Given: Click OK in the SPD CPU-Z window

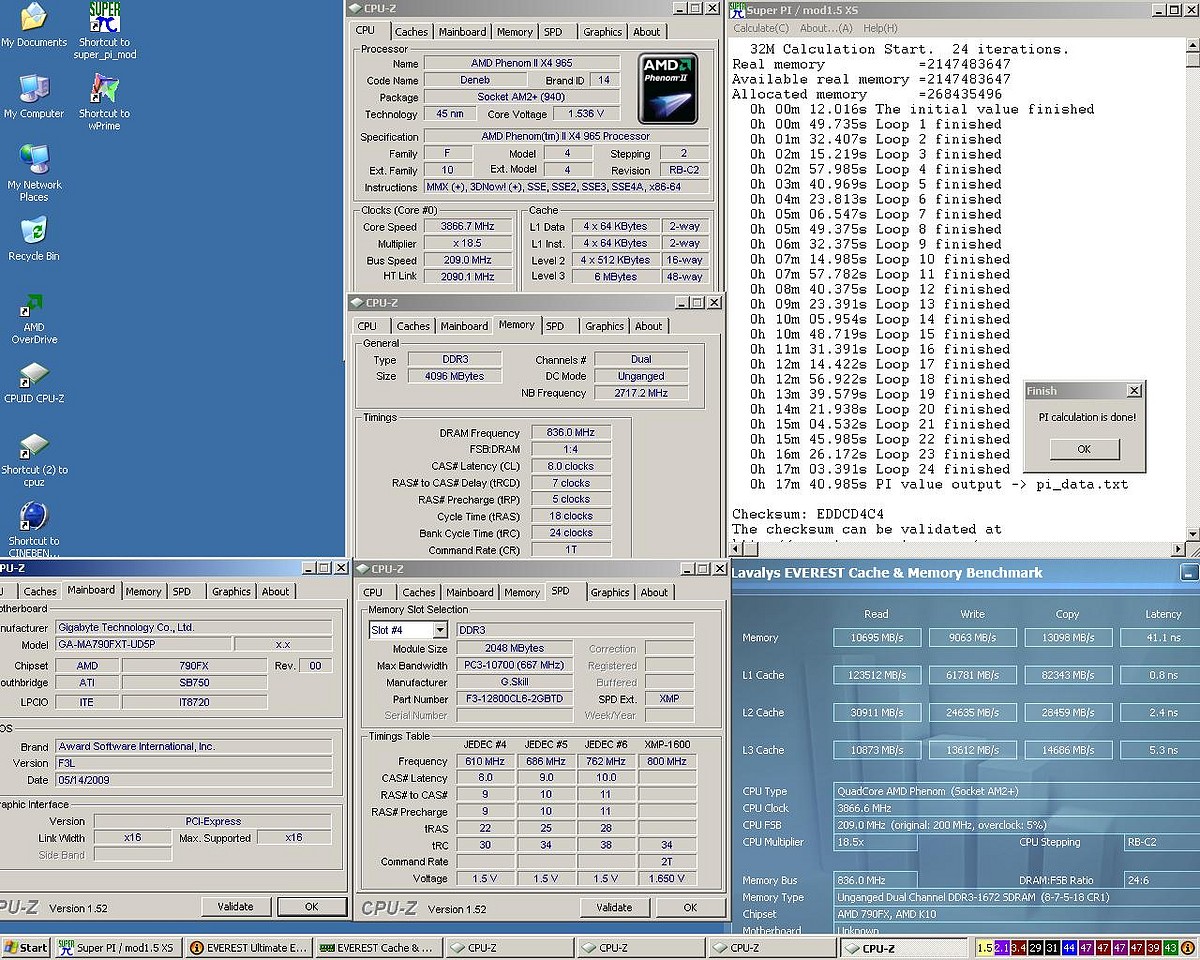Looking at the screenshot, I should tap(690, 907).
